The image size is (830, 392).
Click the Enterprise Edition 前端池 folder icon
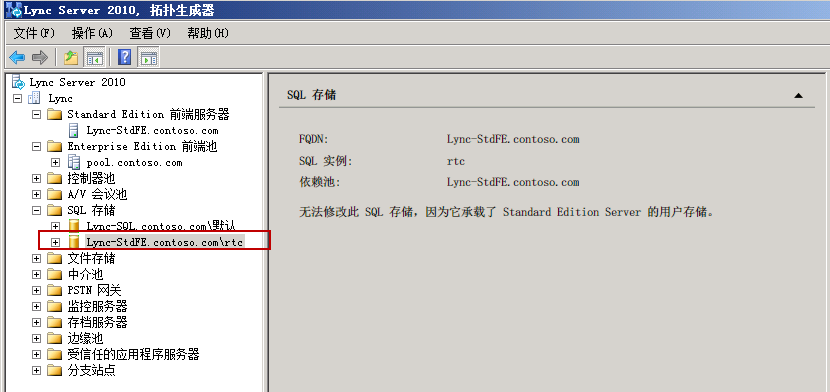(x=54, y=146)
